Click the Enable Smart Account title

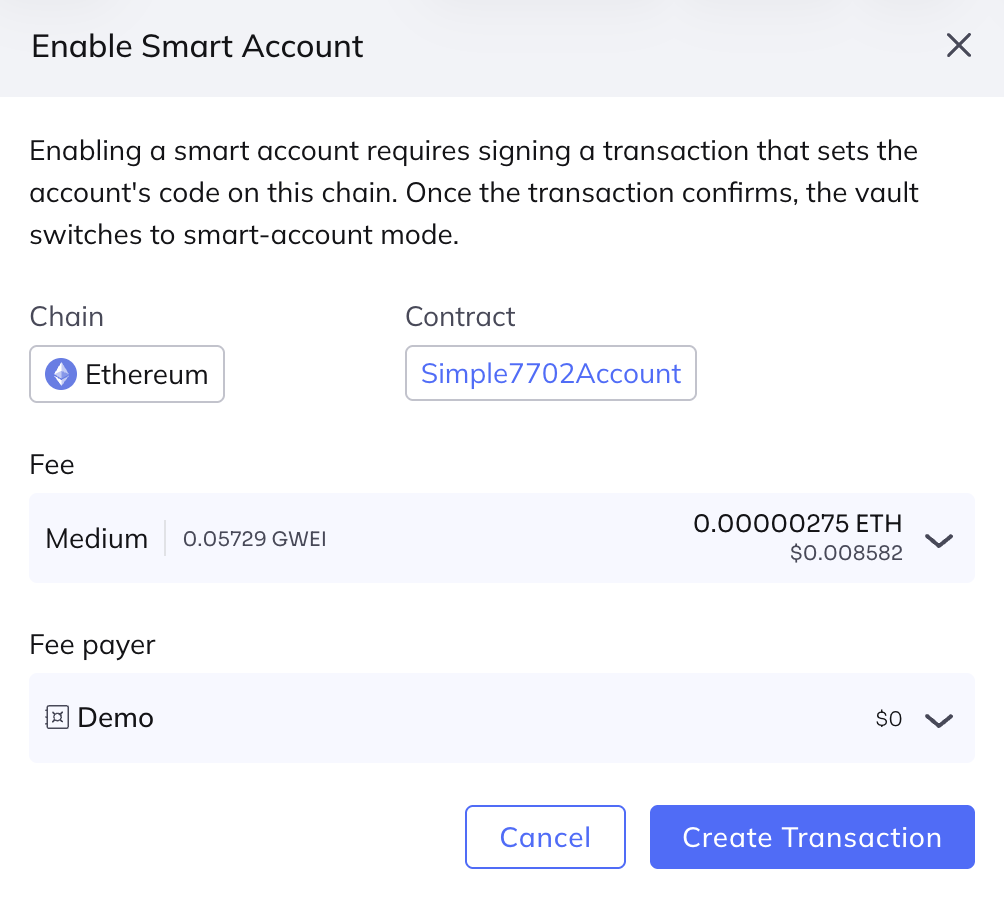click(x=198, y=46)
